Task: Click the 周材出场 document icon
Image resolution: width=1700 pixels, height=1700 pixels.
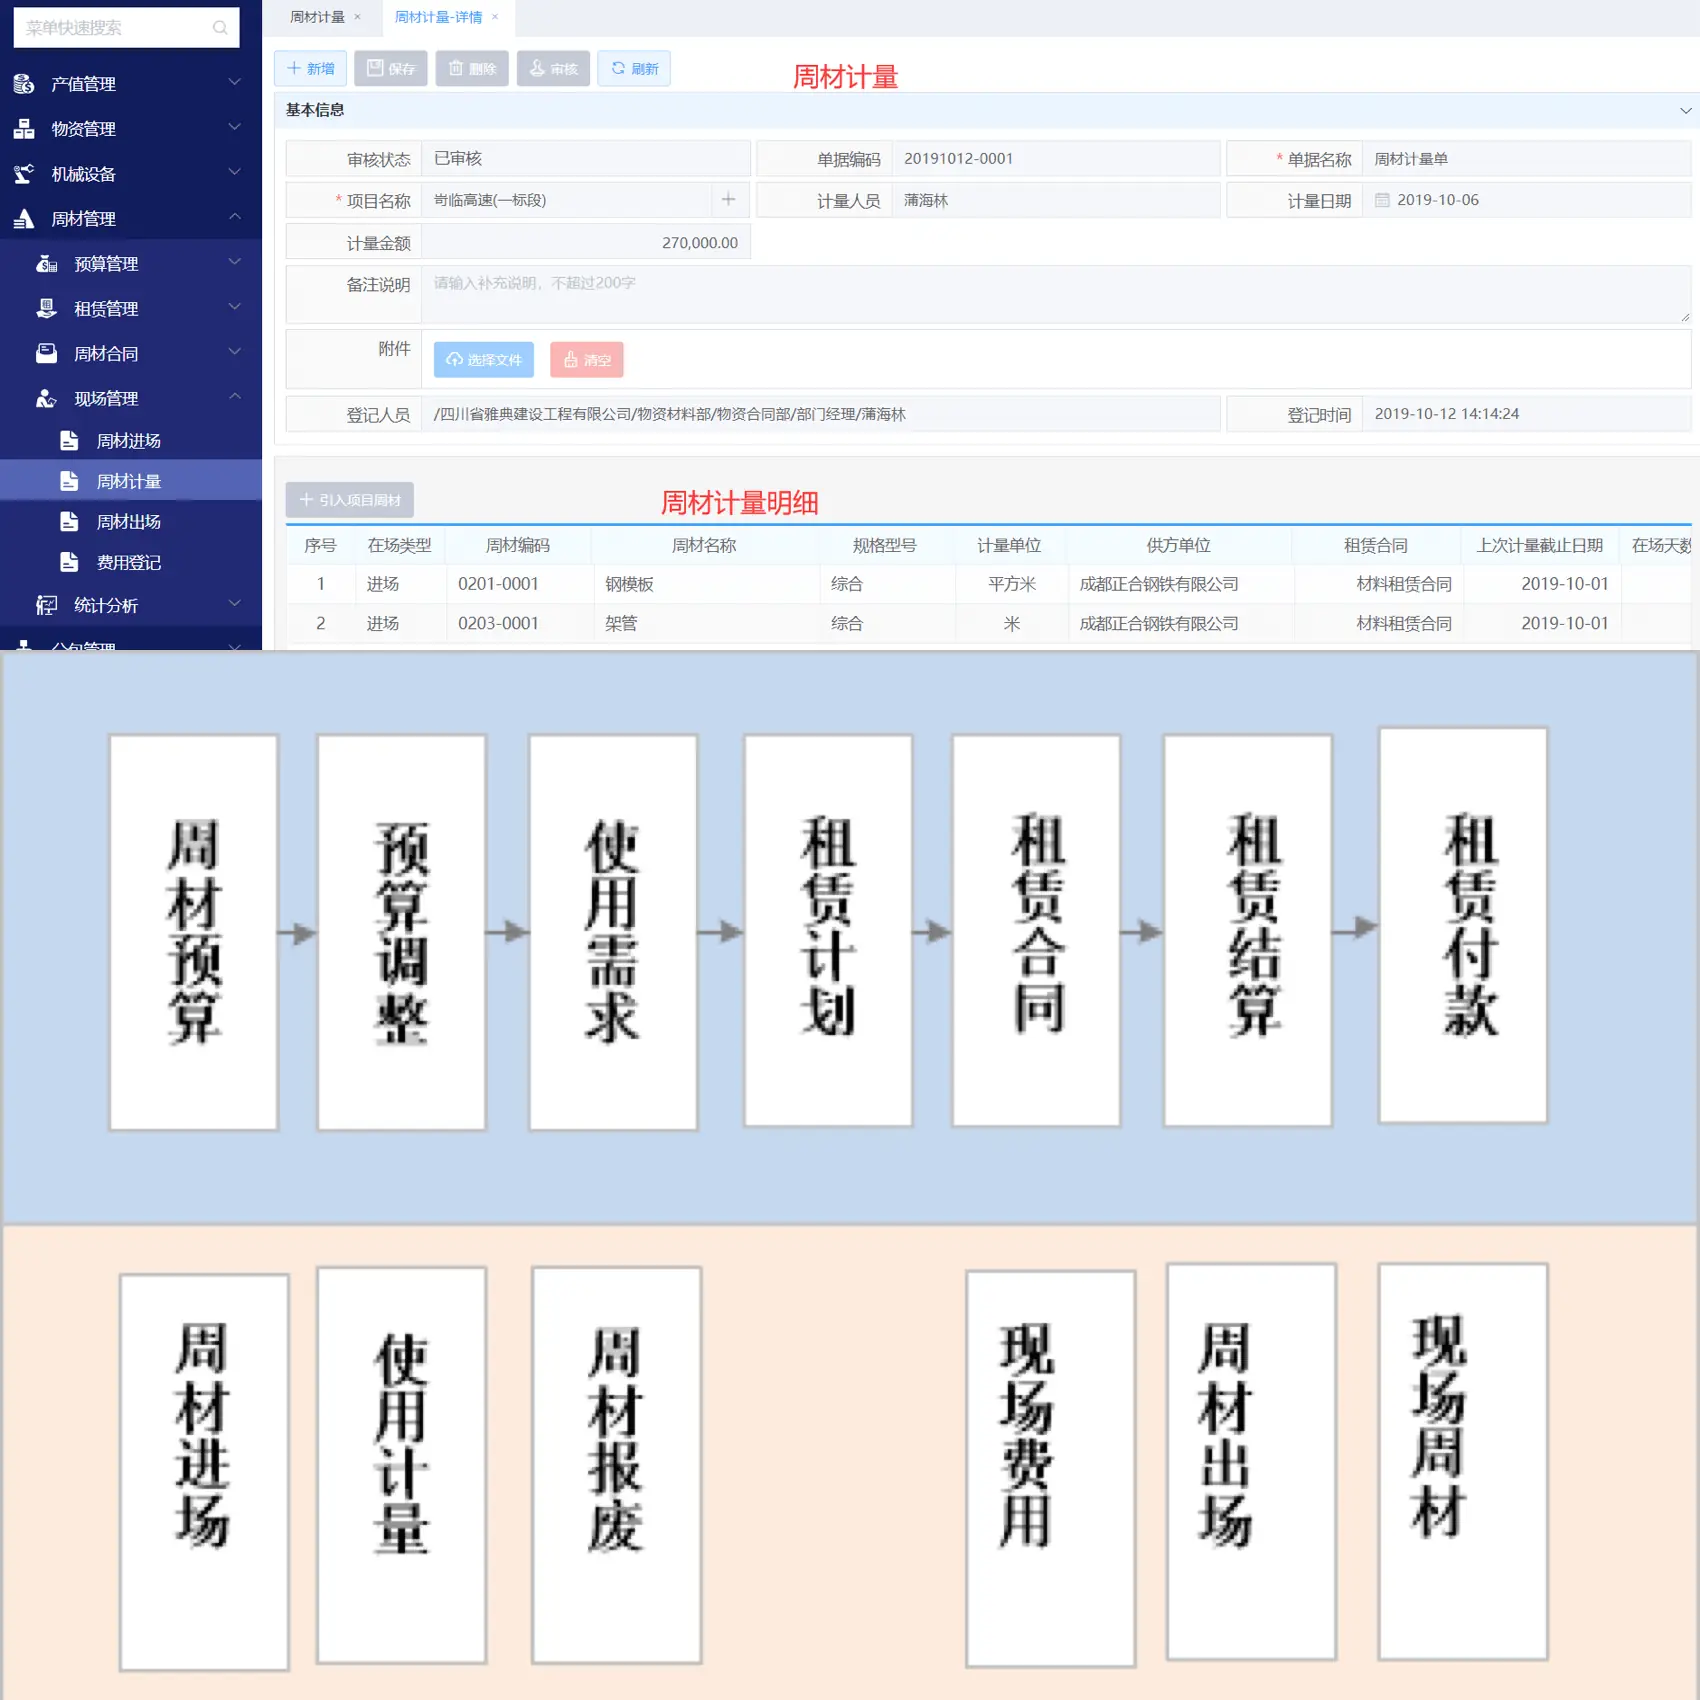Action: [69, 522]
